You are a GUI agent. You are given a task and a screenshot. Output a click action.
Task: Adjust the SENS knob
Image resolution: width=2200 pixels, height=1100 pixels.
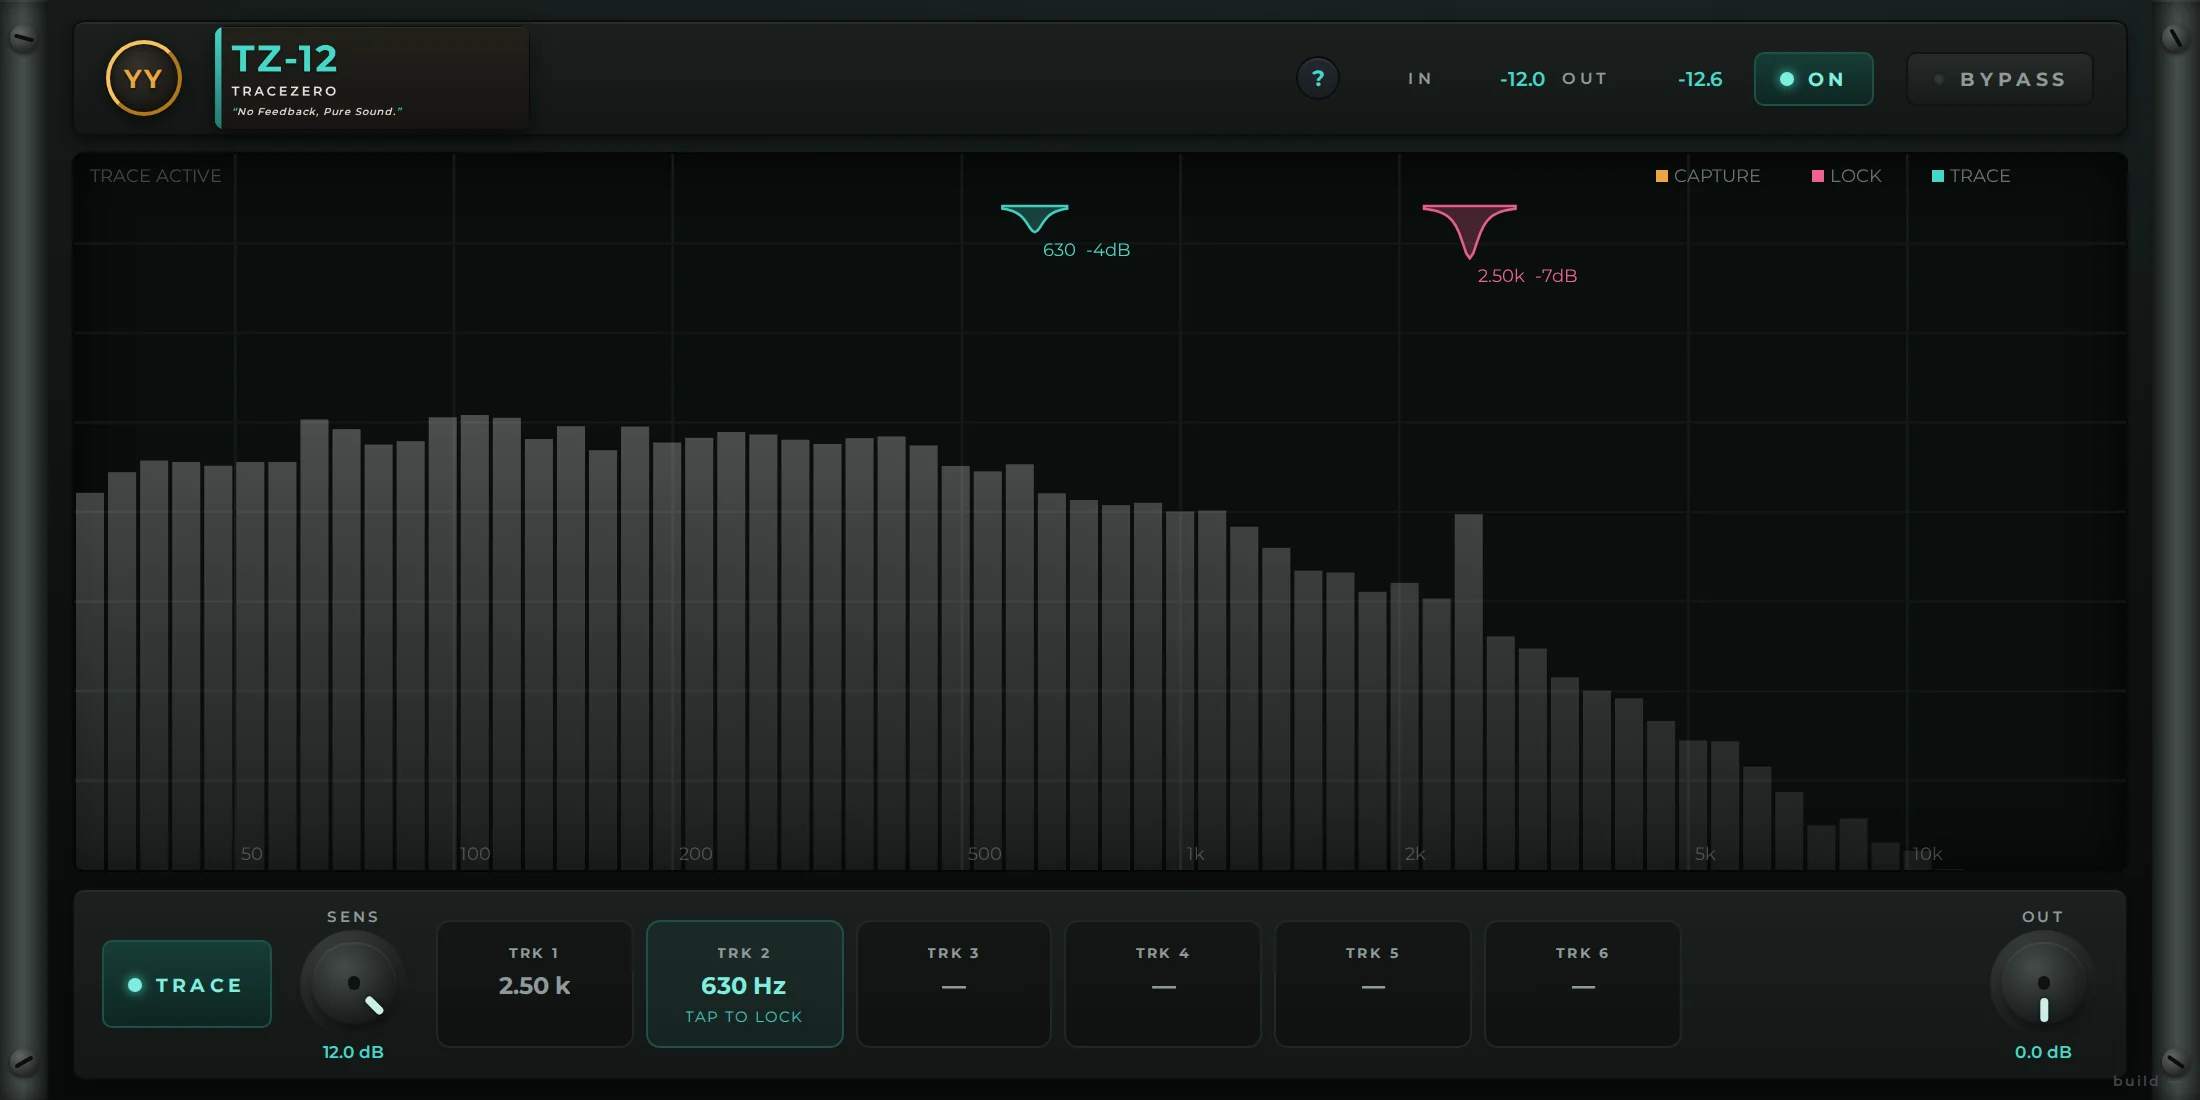tap(353, 982)
